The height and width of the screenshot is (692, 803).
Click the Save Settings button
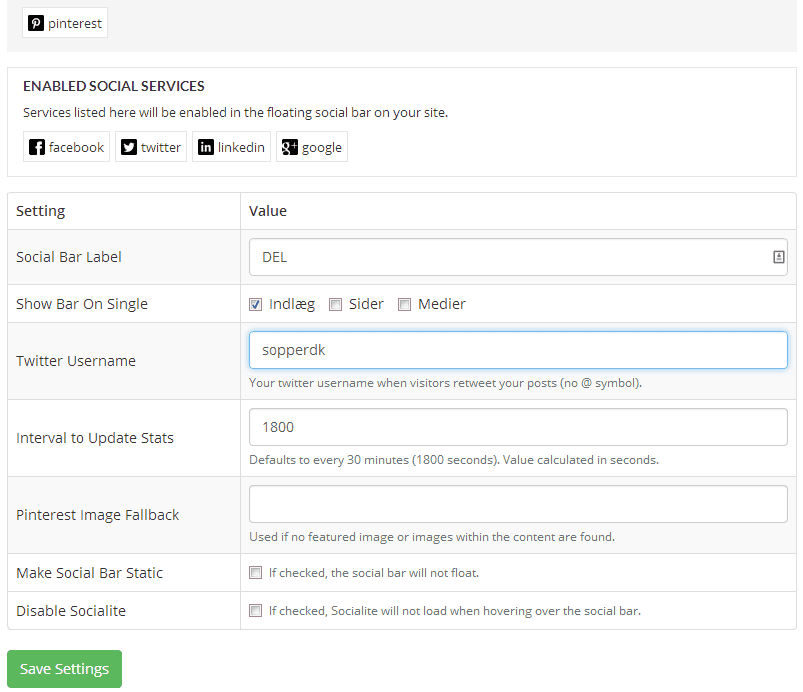pos(65,668)
